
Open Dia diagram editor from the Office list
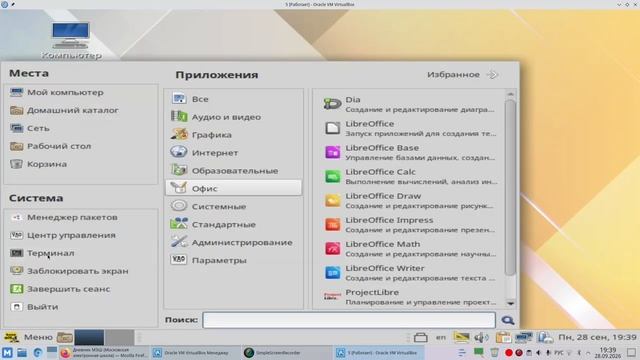click(410, 104)
